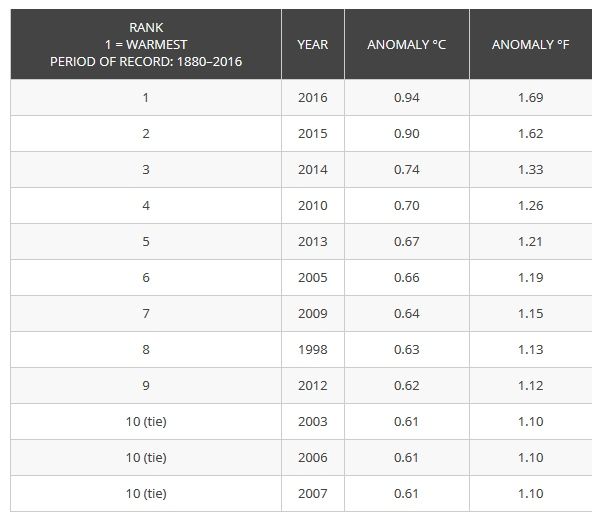
Task: Select the 2007 year cell
Action: [313, 494]
